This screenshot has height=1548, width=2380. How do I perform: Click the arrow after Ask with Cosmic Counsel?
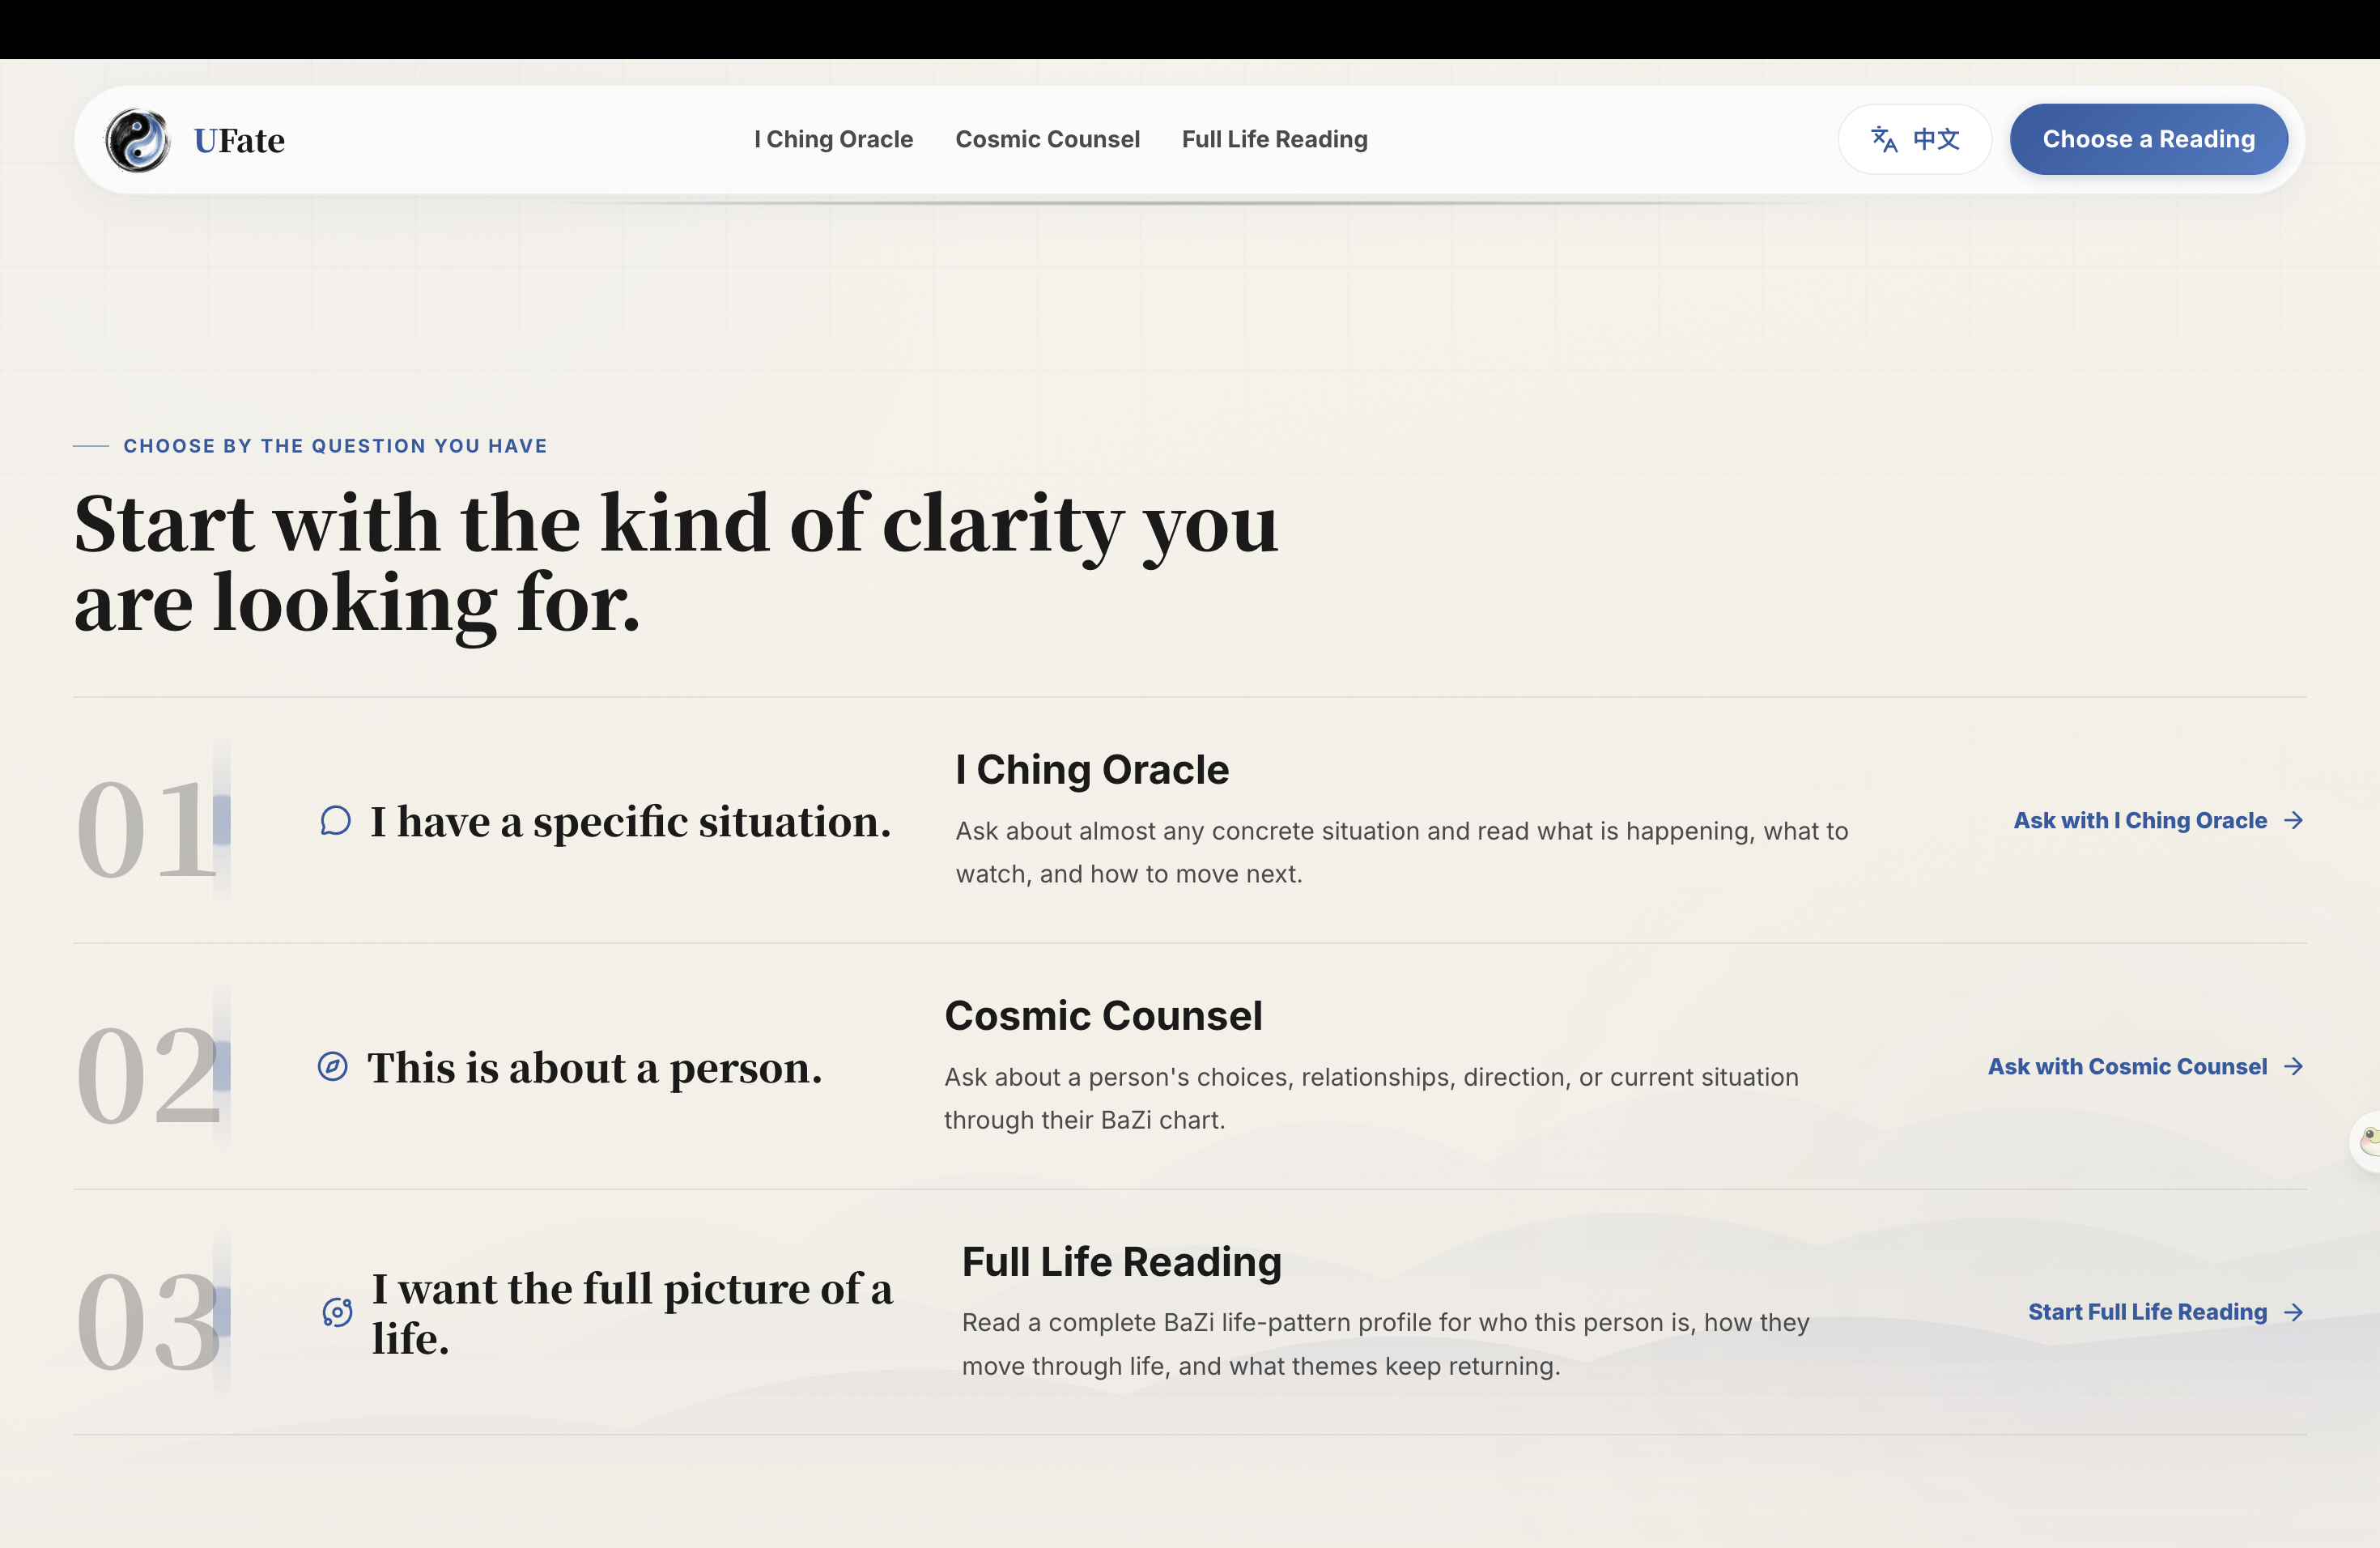pos(2294,1066)
